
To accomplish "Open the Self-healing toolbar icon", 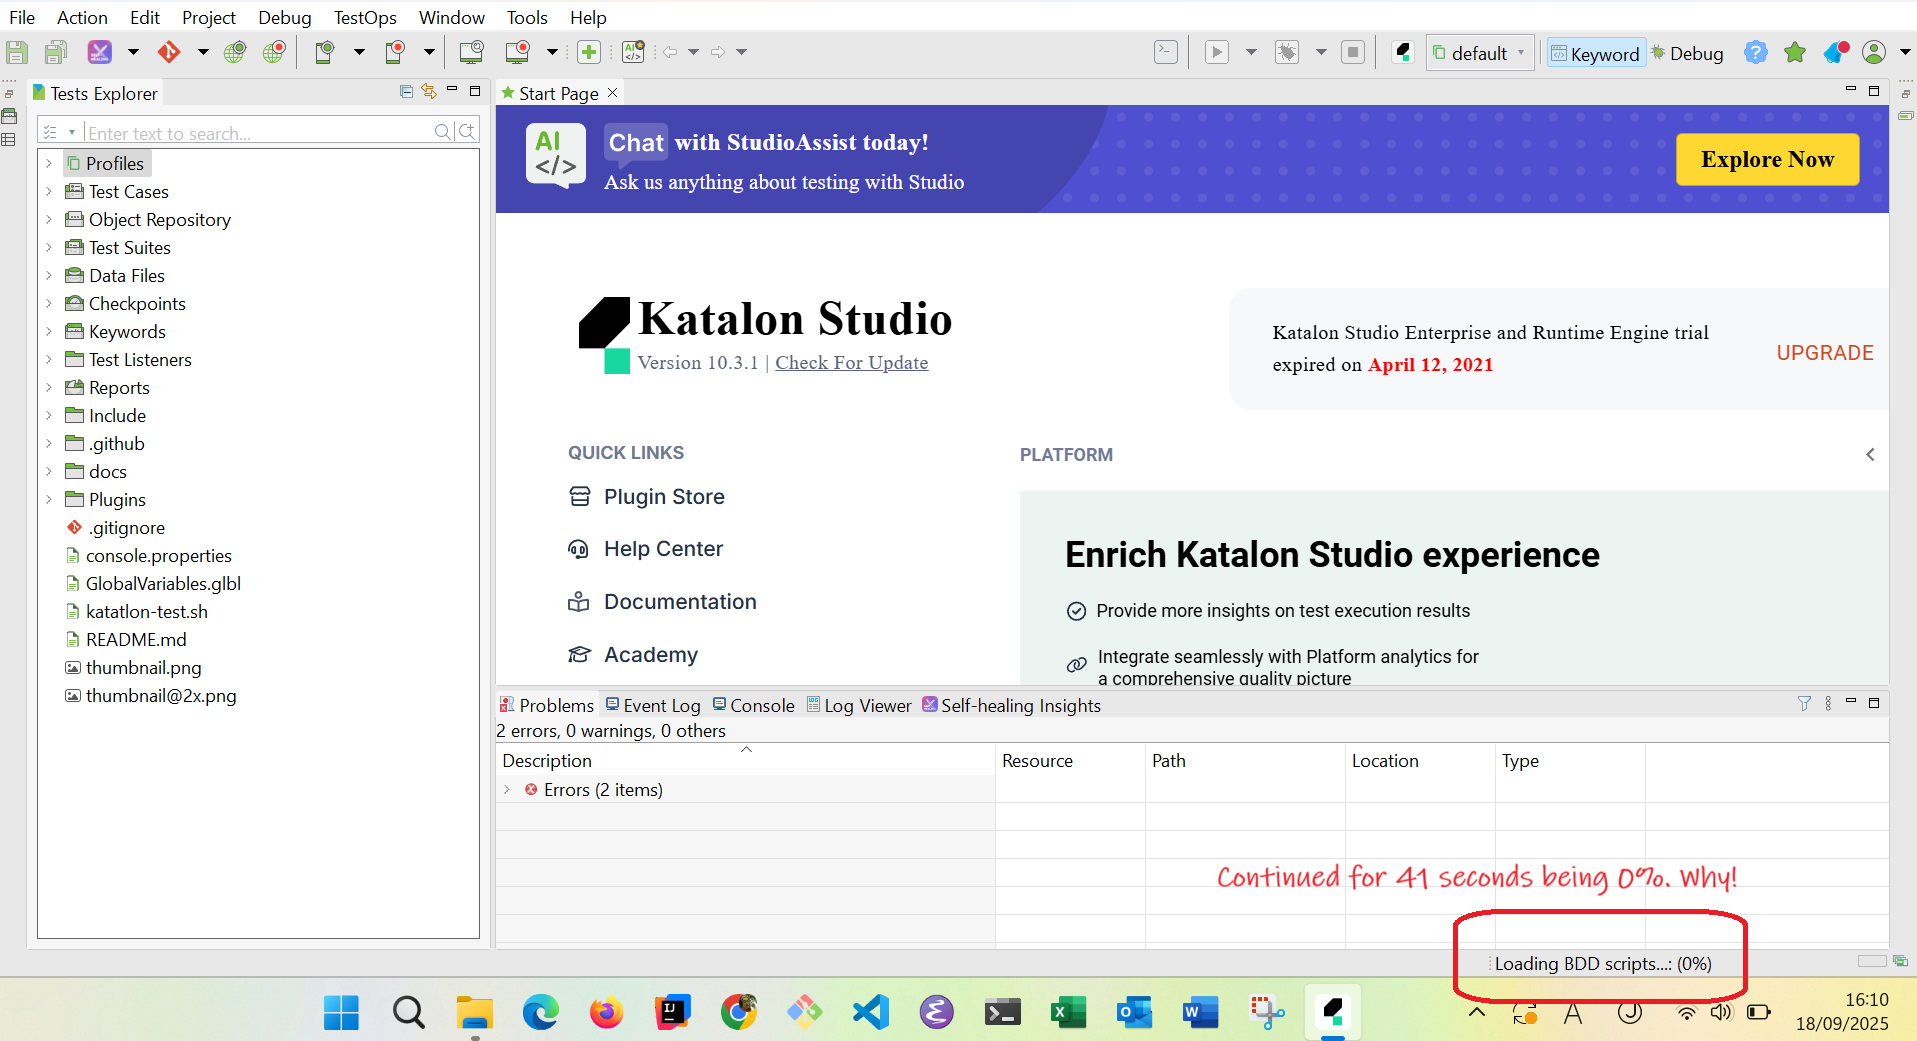I will [x=99, y=52].
